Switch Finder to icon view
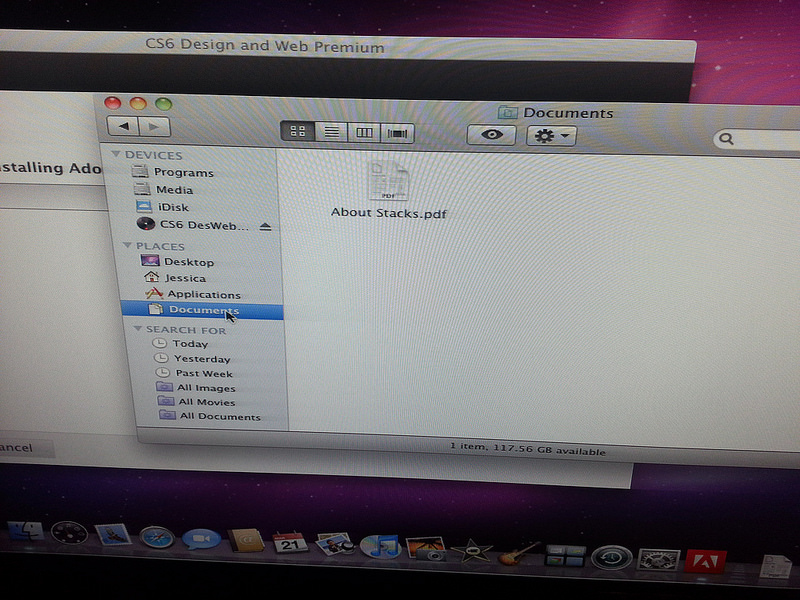Image resolution: width=800 pixels, height=600 pixels. tap(298, 132)
